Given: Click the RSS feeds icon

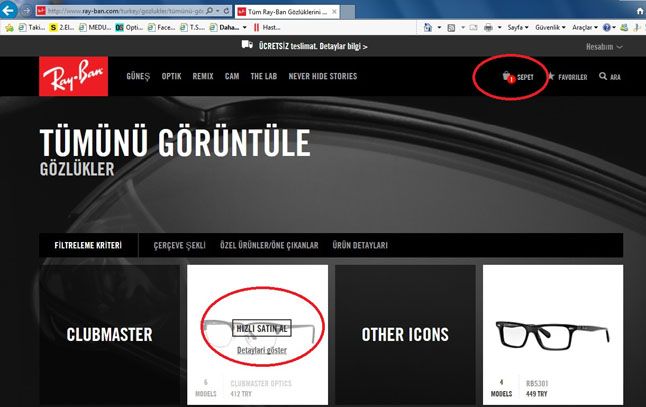Looking at the screenshot, I should point(451,28).
